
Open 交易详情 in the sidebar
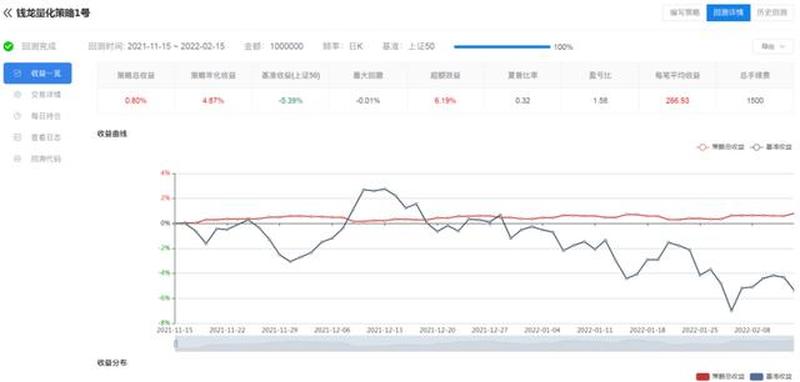(x=37, y=94)
